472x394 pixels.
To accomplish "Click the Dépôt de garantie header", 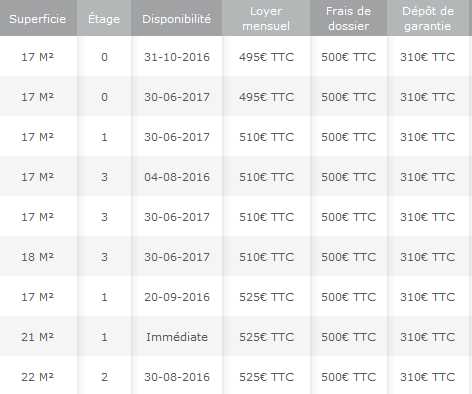I will click(x=428, y=19).
